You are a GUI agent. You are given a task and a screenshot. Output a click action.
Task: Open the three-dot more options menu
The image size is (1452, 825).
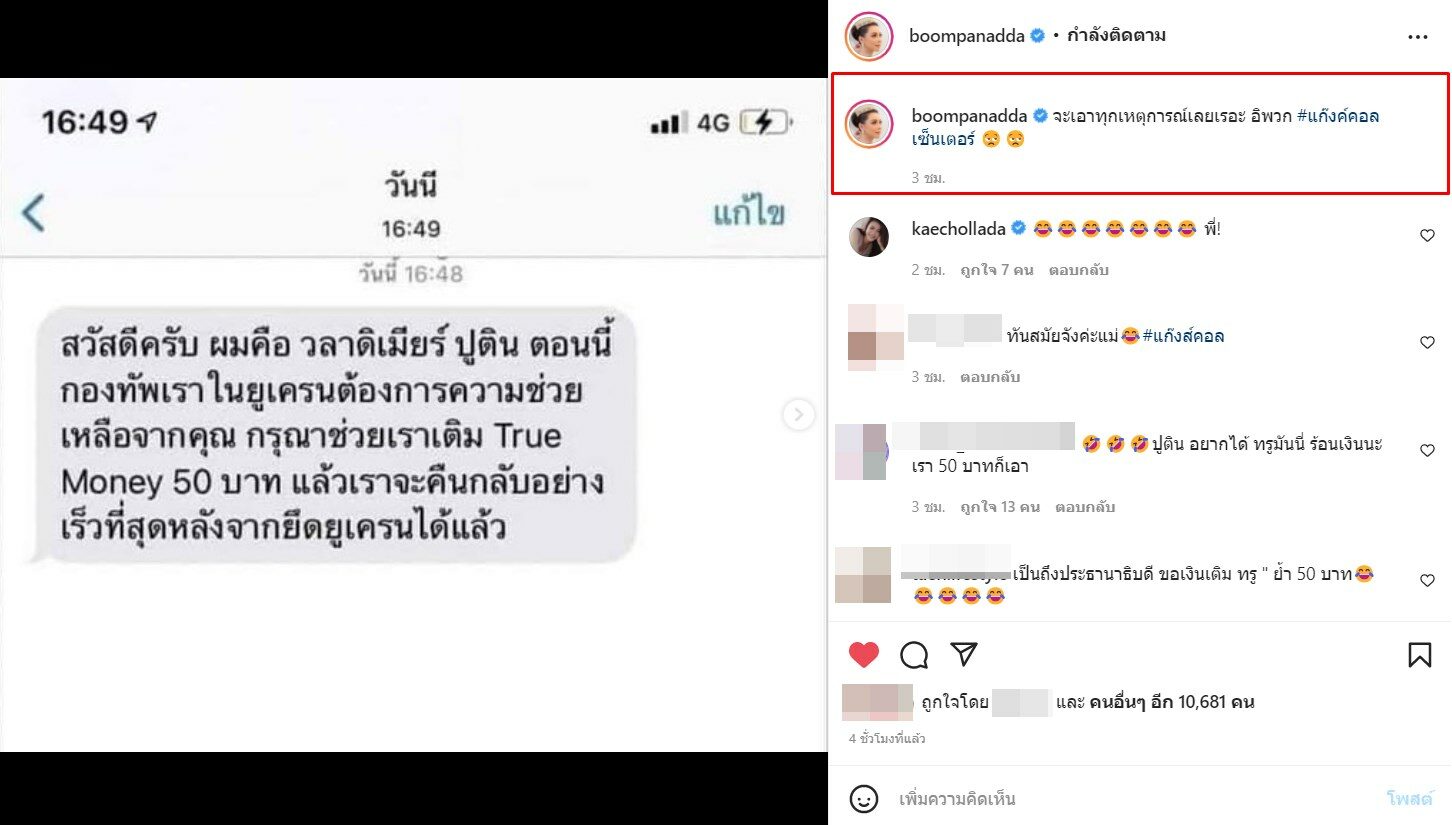coord(1418,36)
